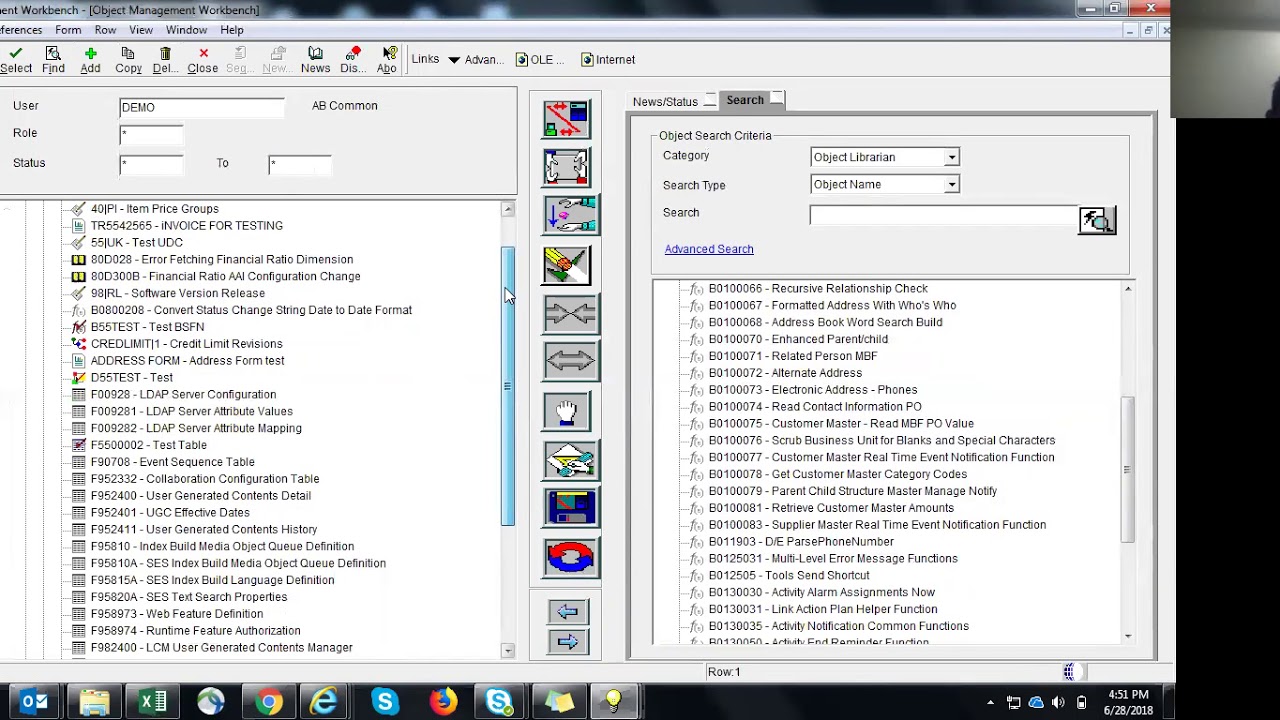The width and height of the screenshot is (1280, 720).
Task: Click the gray double-headed arrow button
Action: [x=570, y=361]
